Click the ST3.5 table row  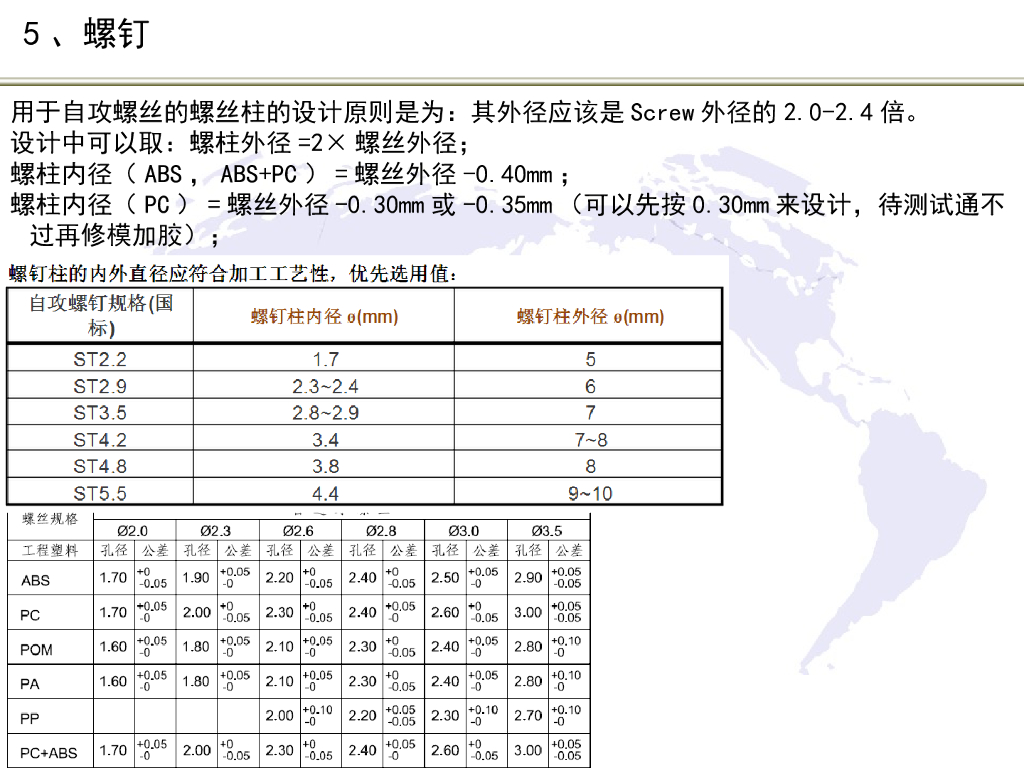click(100, 411)
